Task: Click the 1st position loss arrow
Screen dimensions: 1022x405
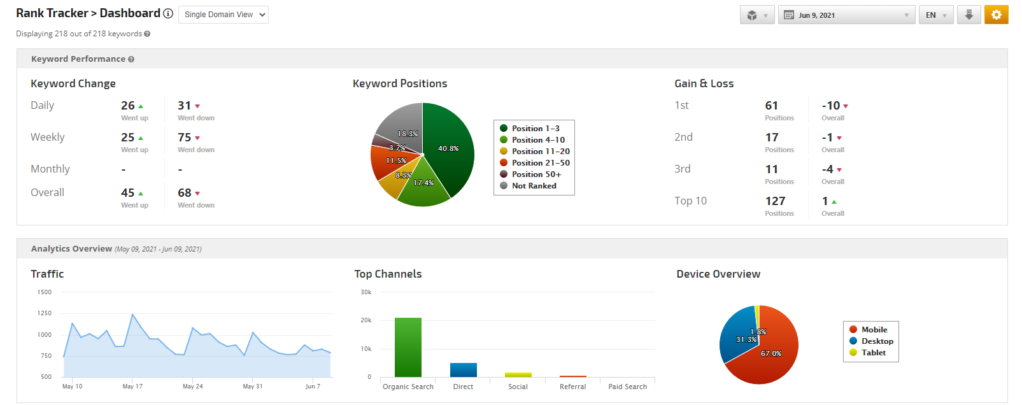Action: (x=846, y=106)
